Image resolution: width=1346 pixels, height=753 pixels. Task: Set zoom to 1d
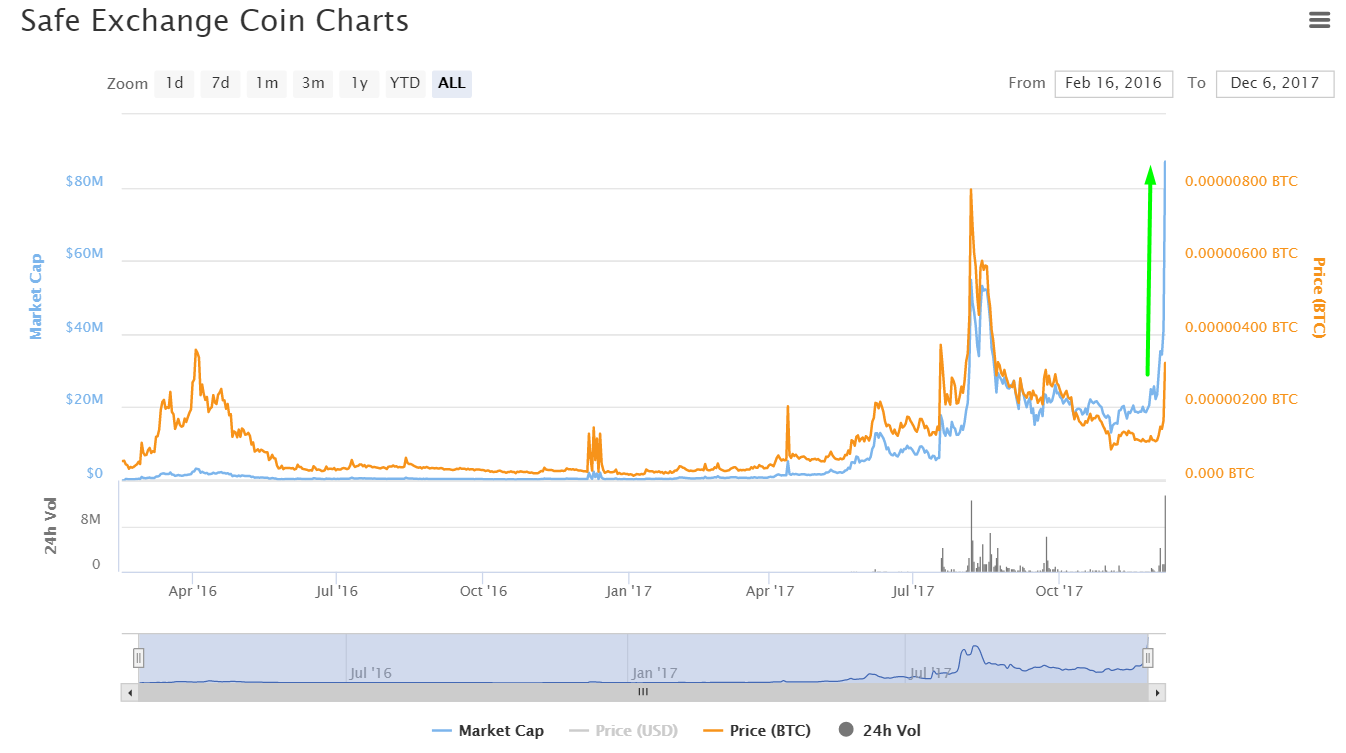[174, 83]
